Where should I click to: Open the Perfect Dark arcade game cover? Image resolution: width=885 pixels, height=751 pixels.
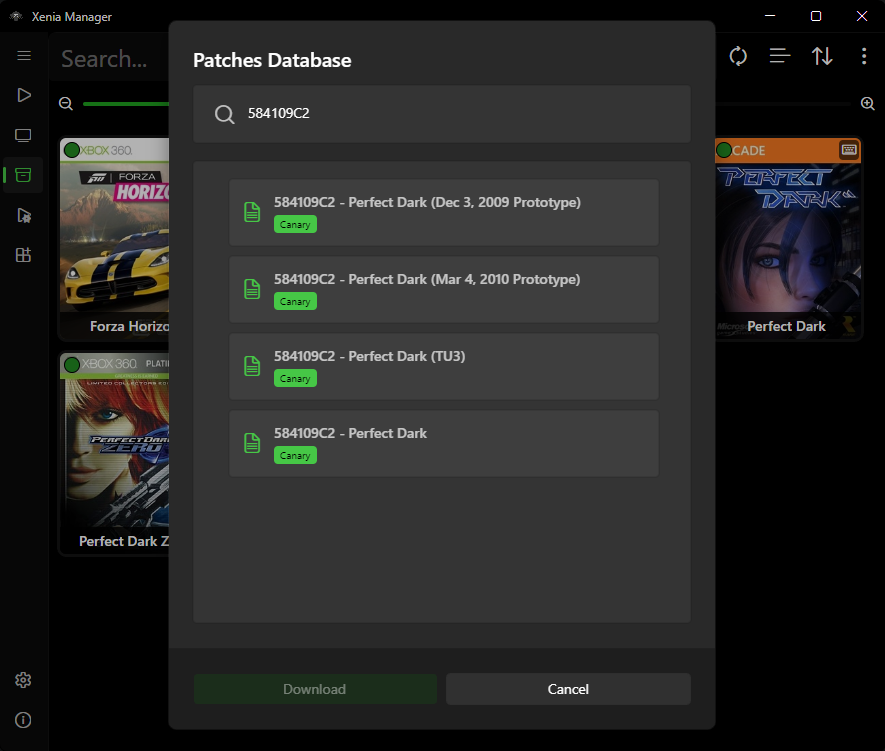click(788, 239)
